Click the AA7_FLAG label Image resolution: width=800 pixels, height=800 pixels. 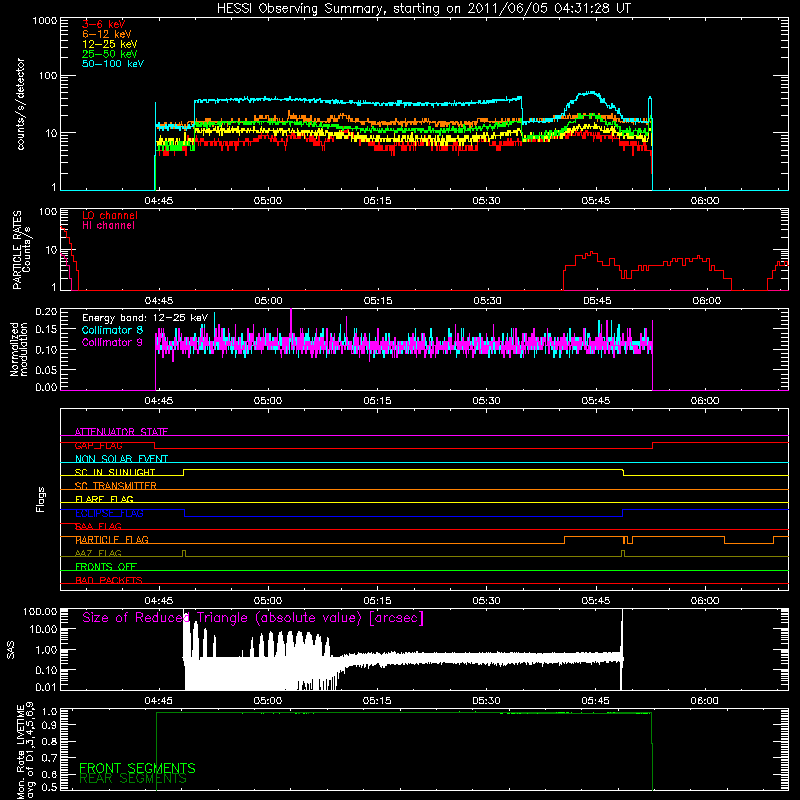coord(98,553)
